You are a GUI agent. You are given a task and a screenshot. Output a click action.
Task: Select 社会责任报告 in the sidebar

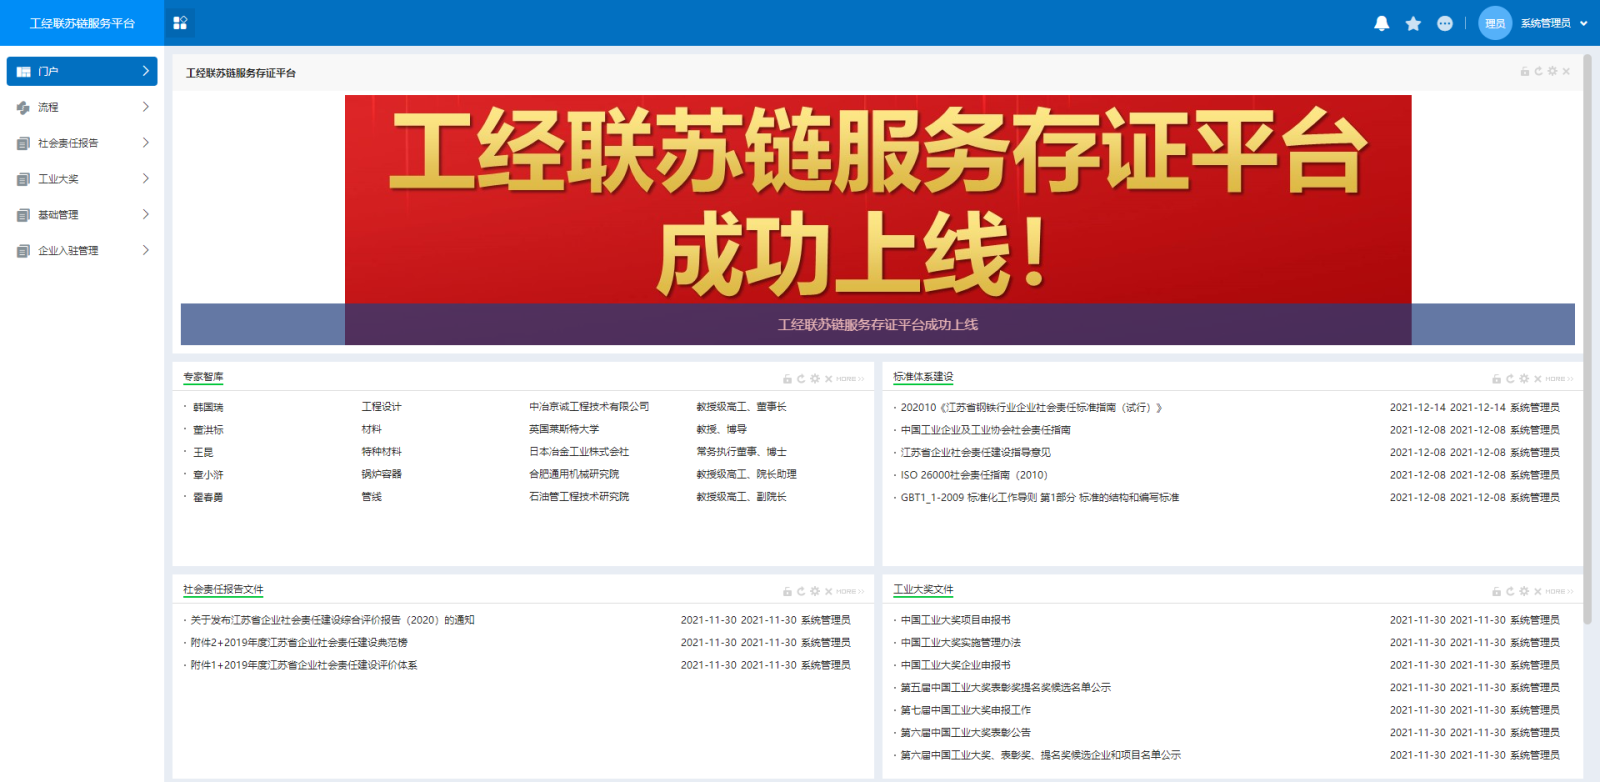pyautogui.click(x=82, y=143)
